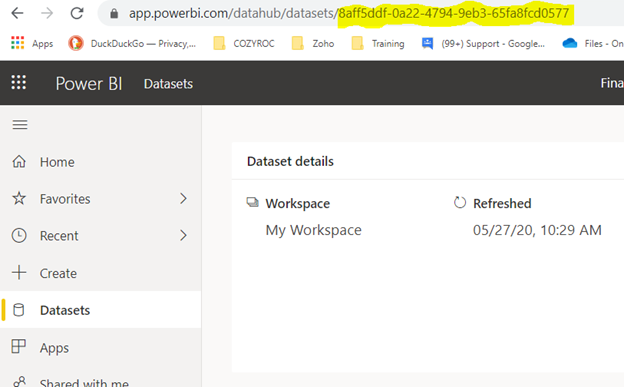Click the Home house icon
This screenshot has height=387, width=624.
tap(19, 162)
